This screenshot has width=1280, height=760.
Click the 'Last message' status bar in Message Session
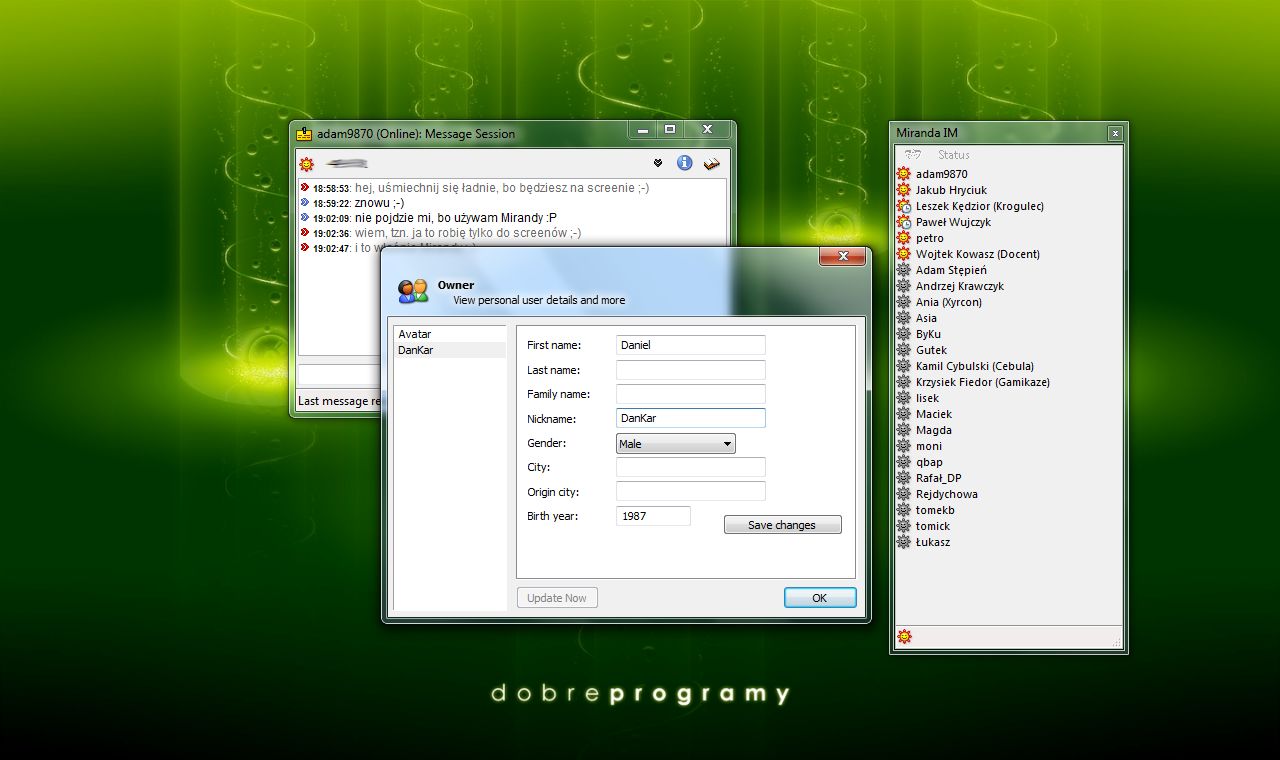point(340,401)
